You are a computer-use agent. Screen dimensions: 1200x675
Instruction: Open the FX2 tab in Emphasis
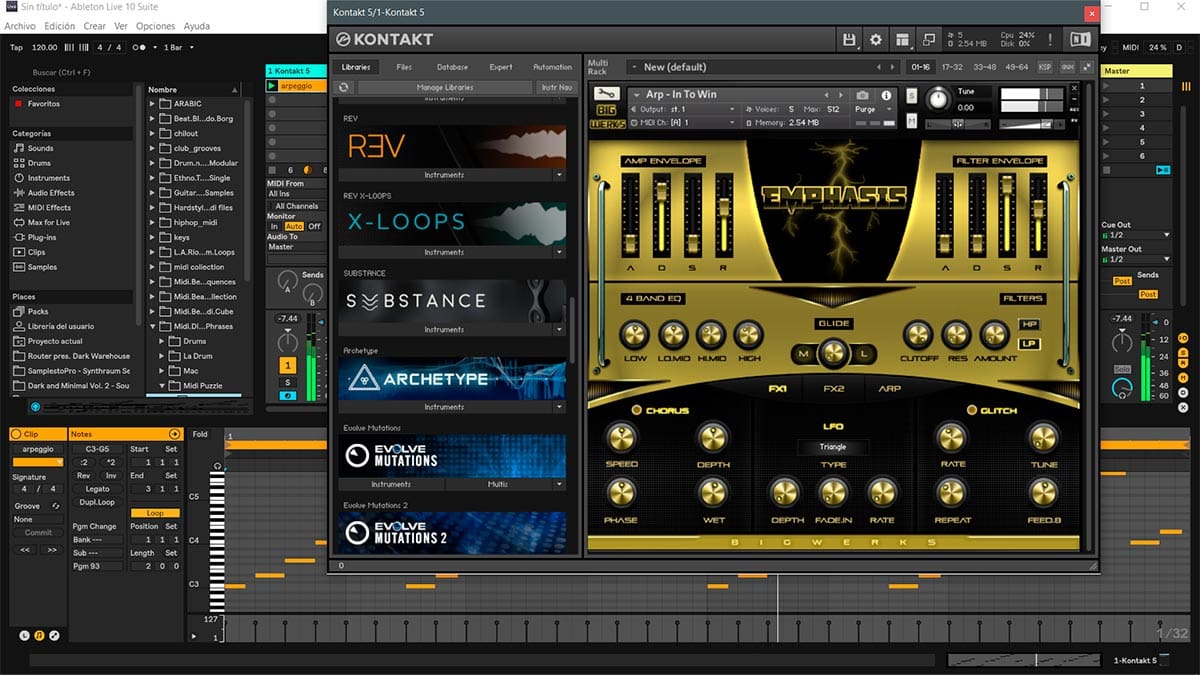(x=833, y=388)
